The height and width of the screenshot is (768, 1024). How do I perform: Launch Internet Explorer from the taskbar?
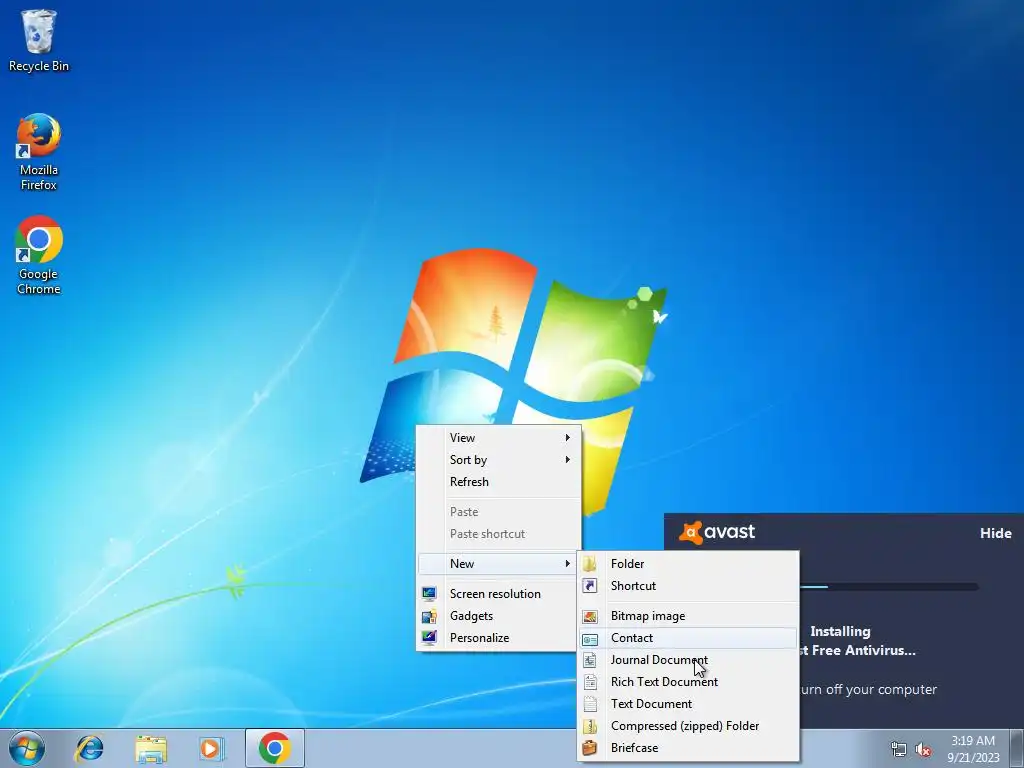pos(89,748)
